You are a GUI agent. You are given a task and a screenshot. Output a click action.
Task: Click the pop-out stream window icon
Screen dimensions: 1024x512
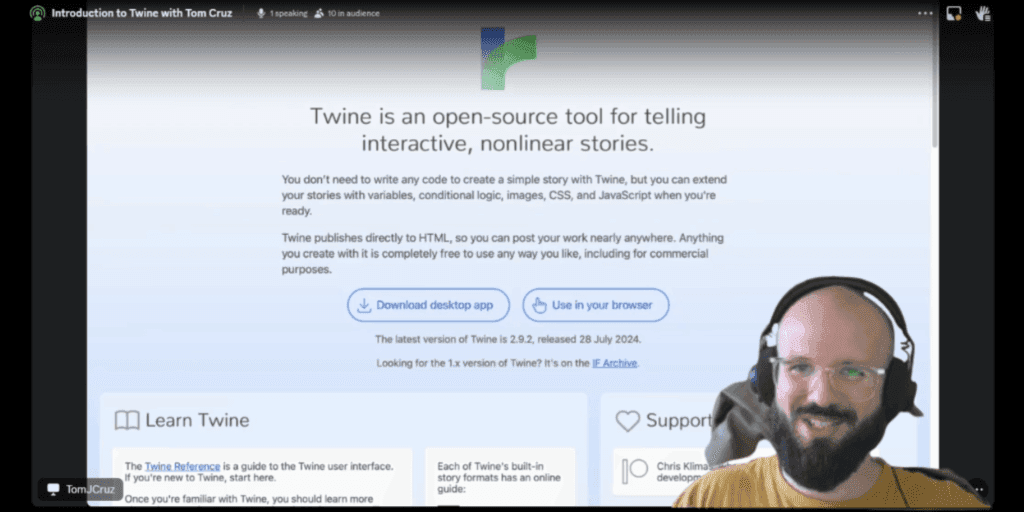point(954,13)
